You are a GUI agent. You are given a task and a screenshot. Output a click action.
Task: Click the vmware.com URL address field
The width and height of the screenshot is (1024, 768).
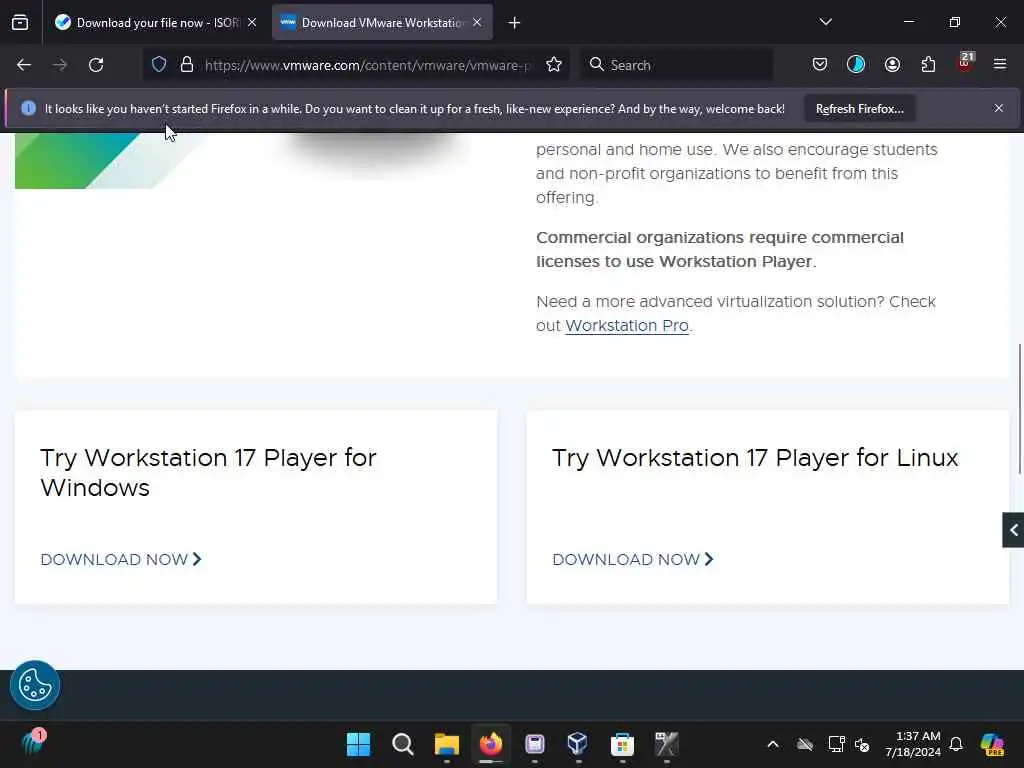(369, 65)
